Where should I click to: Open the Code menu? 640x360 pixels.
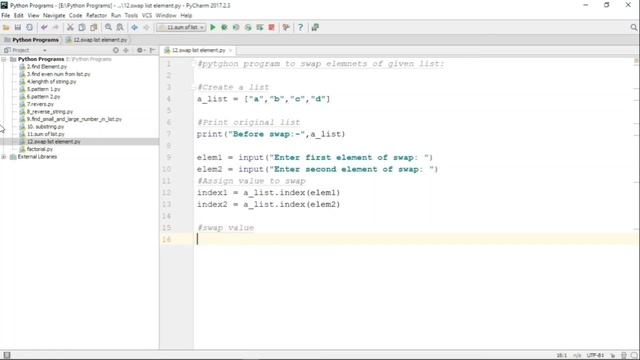76,16
